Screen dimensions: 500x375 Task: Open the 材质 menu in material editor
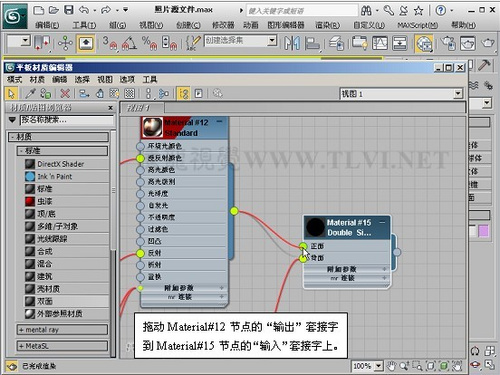click(x=37, y=79)
